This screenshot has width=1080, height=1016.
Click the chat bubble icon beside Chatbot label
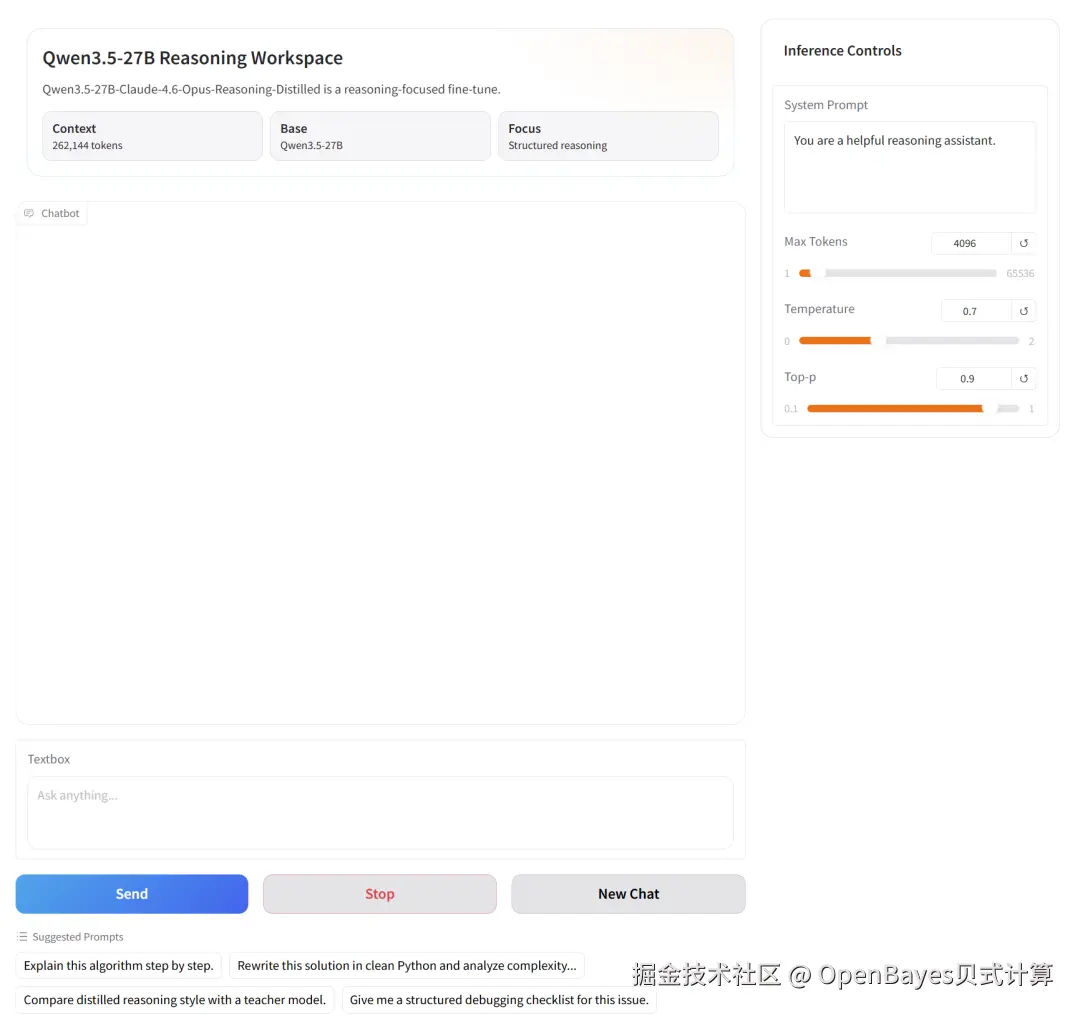(x=28, y=212)
